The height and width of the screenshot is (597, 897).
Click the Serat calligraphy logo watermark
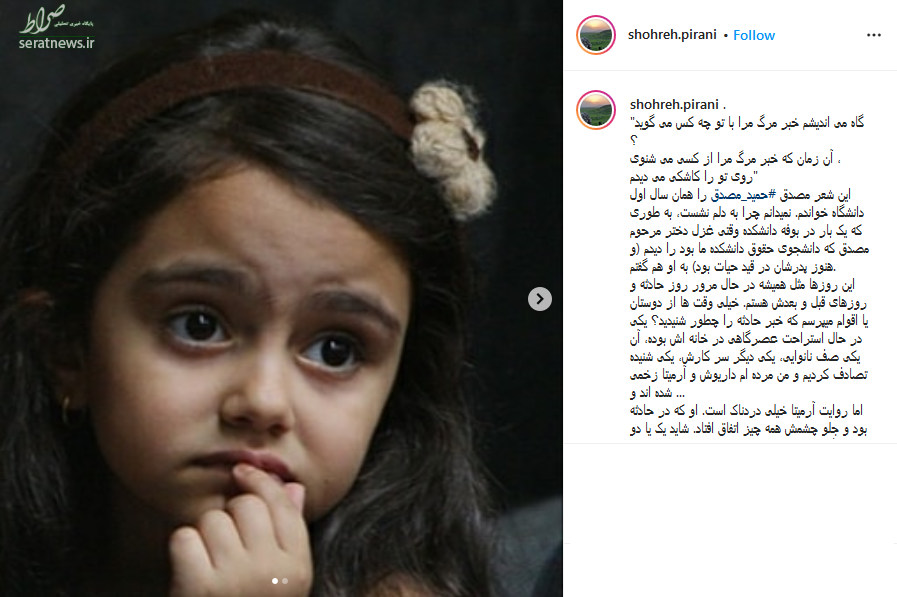[x=56, y=21]
